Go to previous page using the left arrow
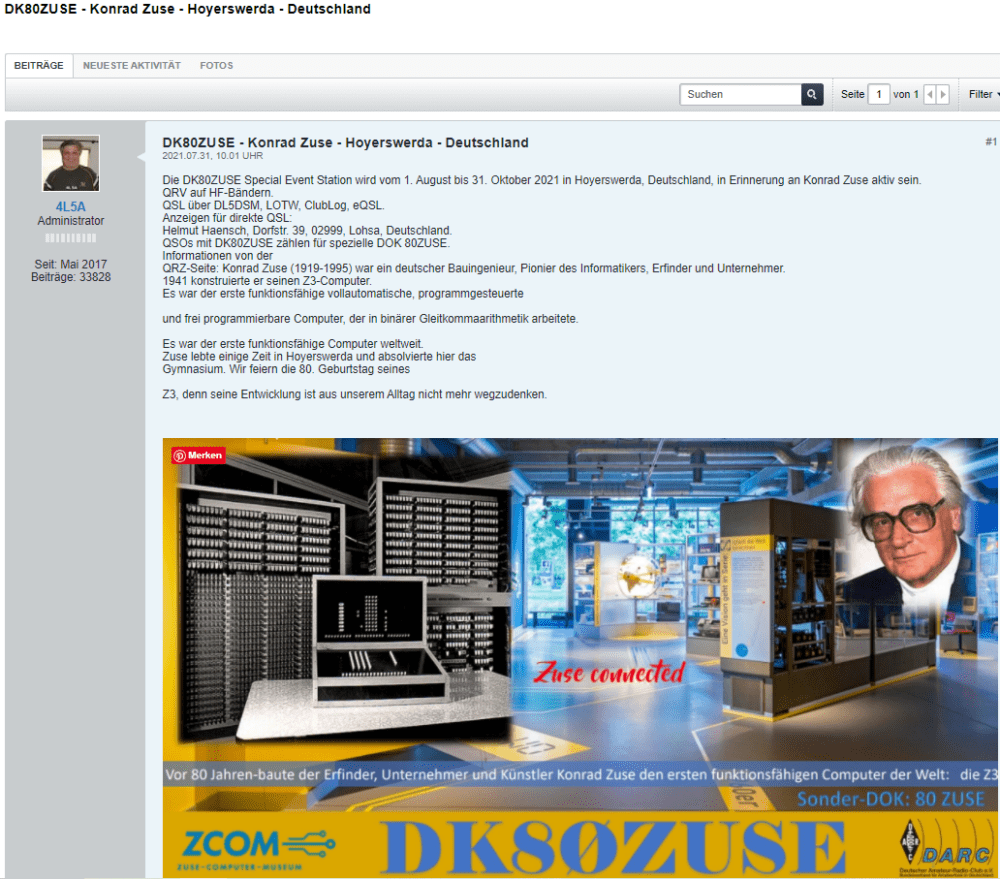This screenshot has height=879, width=1000. pyautogui.click(x=928, y=94)
